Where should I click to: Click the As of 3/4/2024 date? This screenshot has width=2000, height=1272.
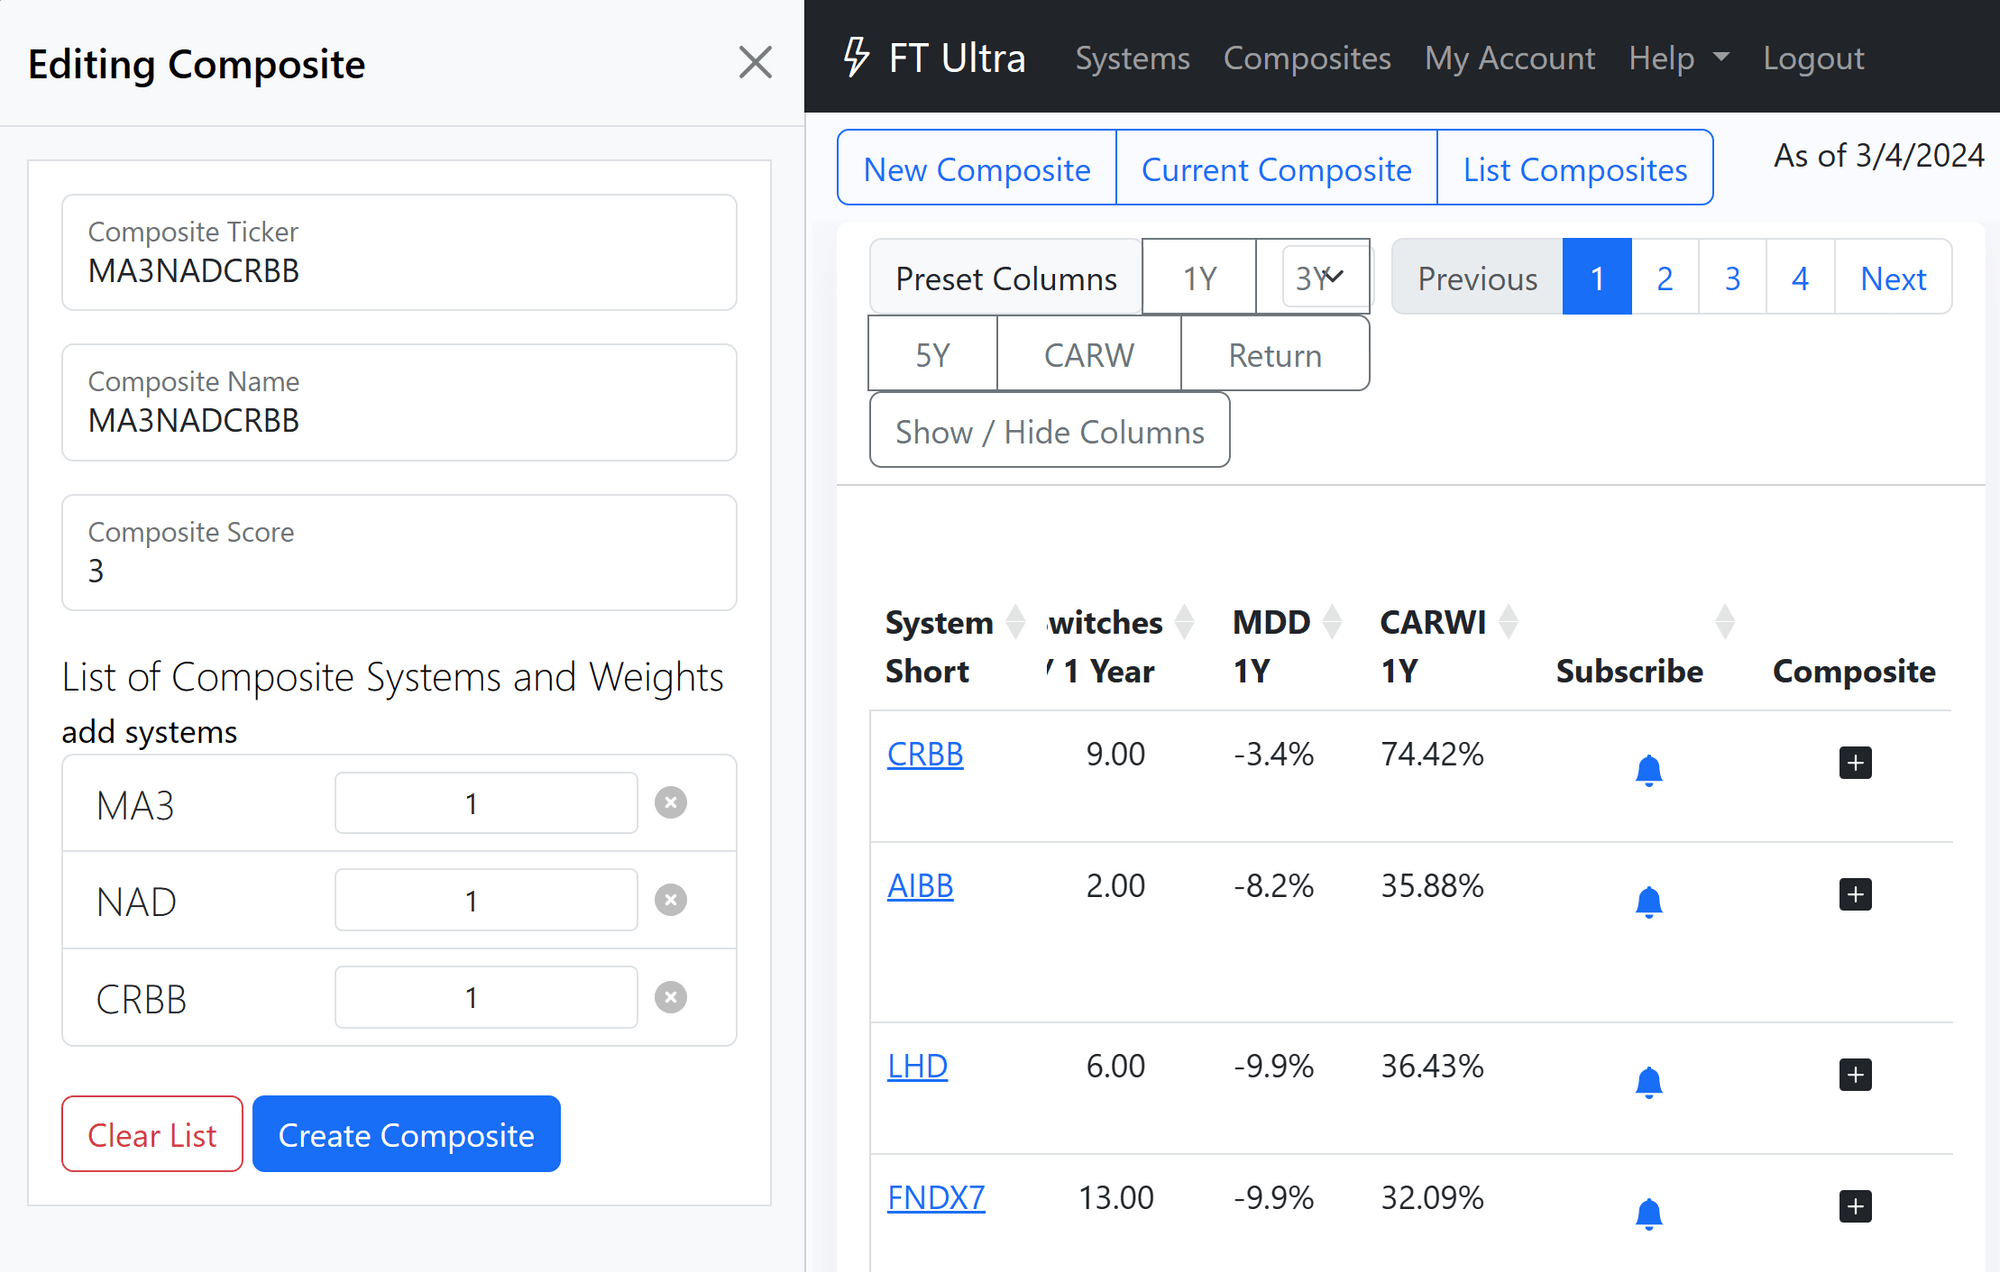1879,156
